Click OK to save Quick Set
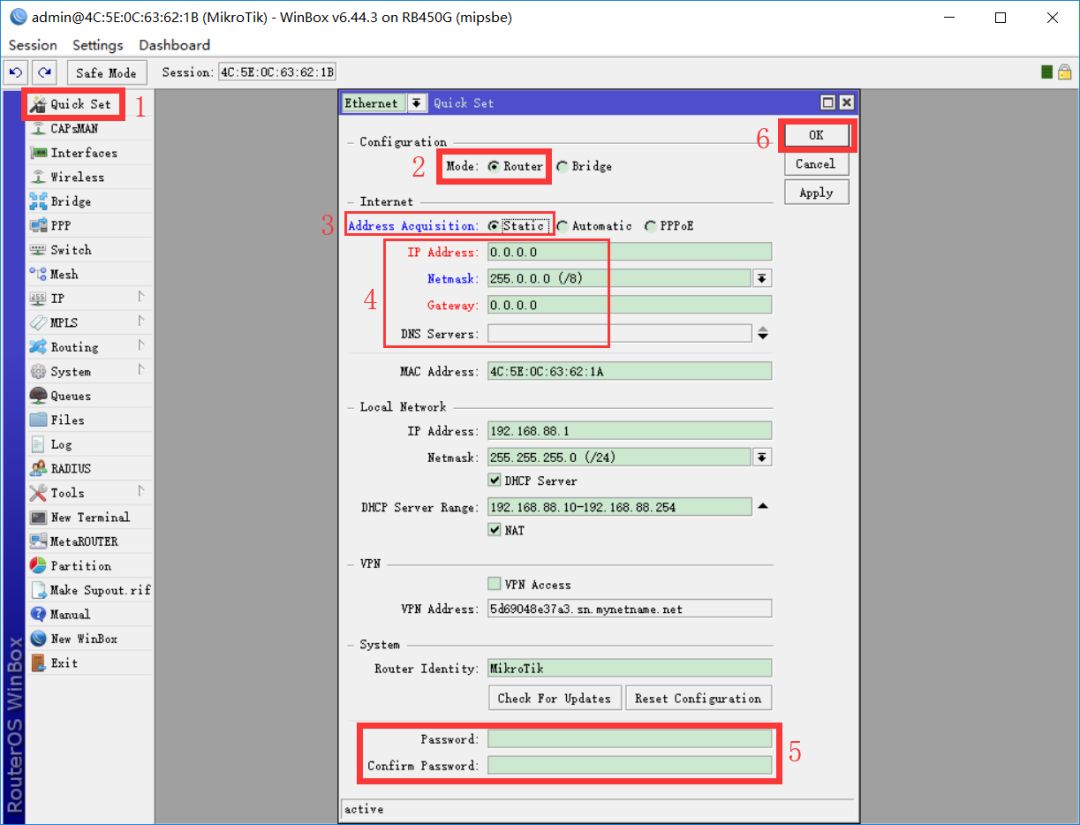This screenshot has width=1080, height=825. pyautogui.click(x=816, y=135)
